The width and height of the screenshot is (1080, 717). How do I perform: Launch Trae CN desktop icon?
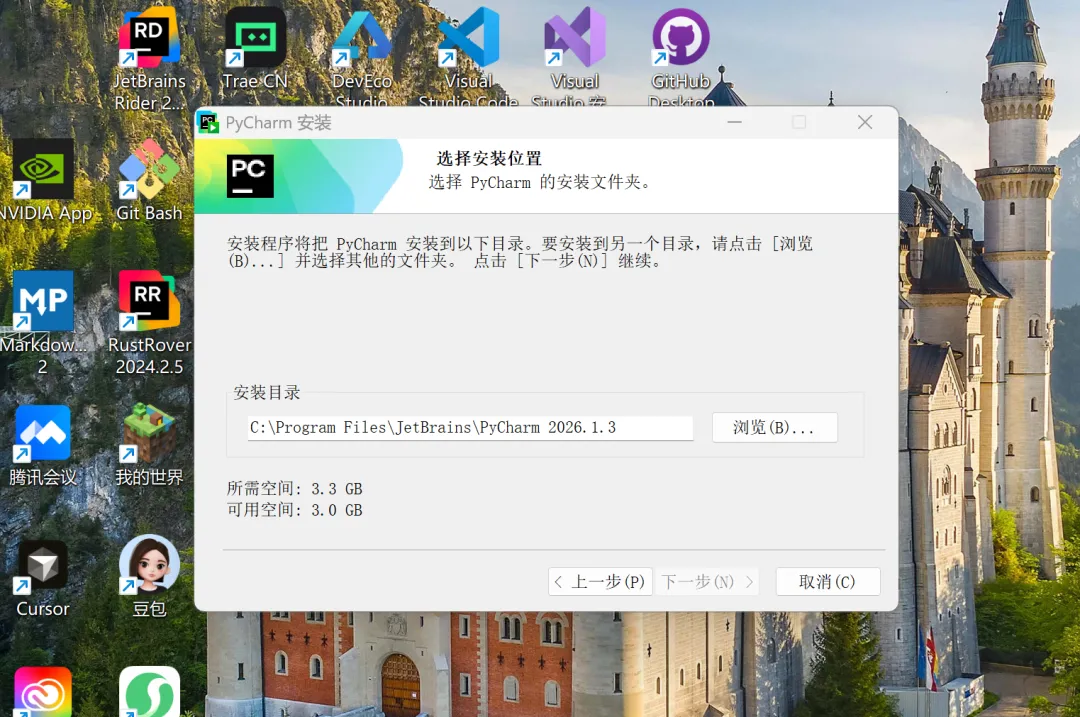[x=255, y=48]
